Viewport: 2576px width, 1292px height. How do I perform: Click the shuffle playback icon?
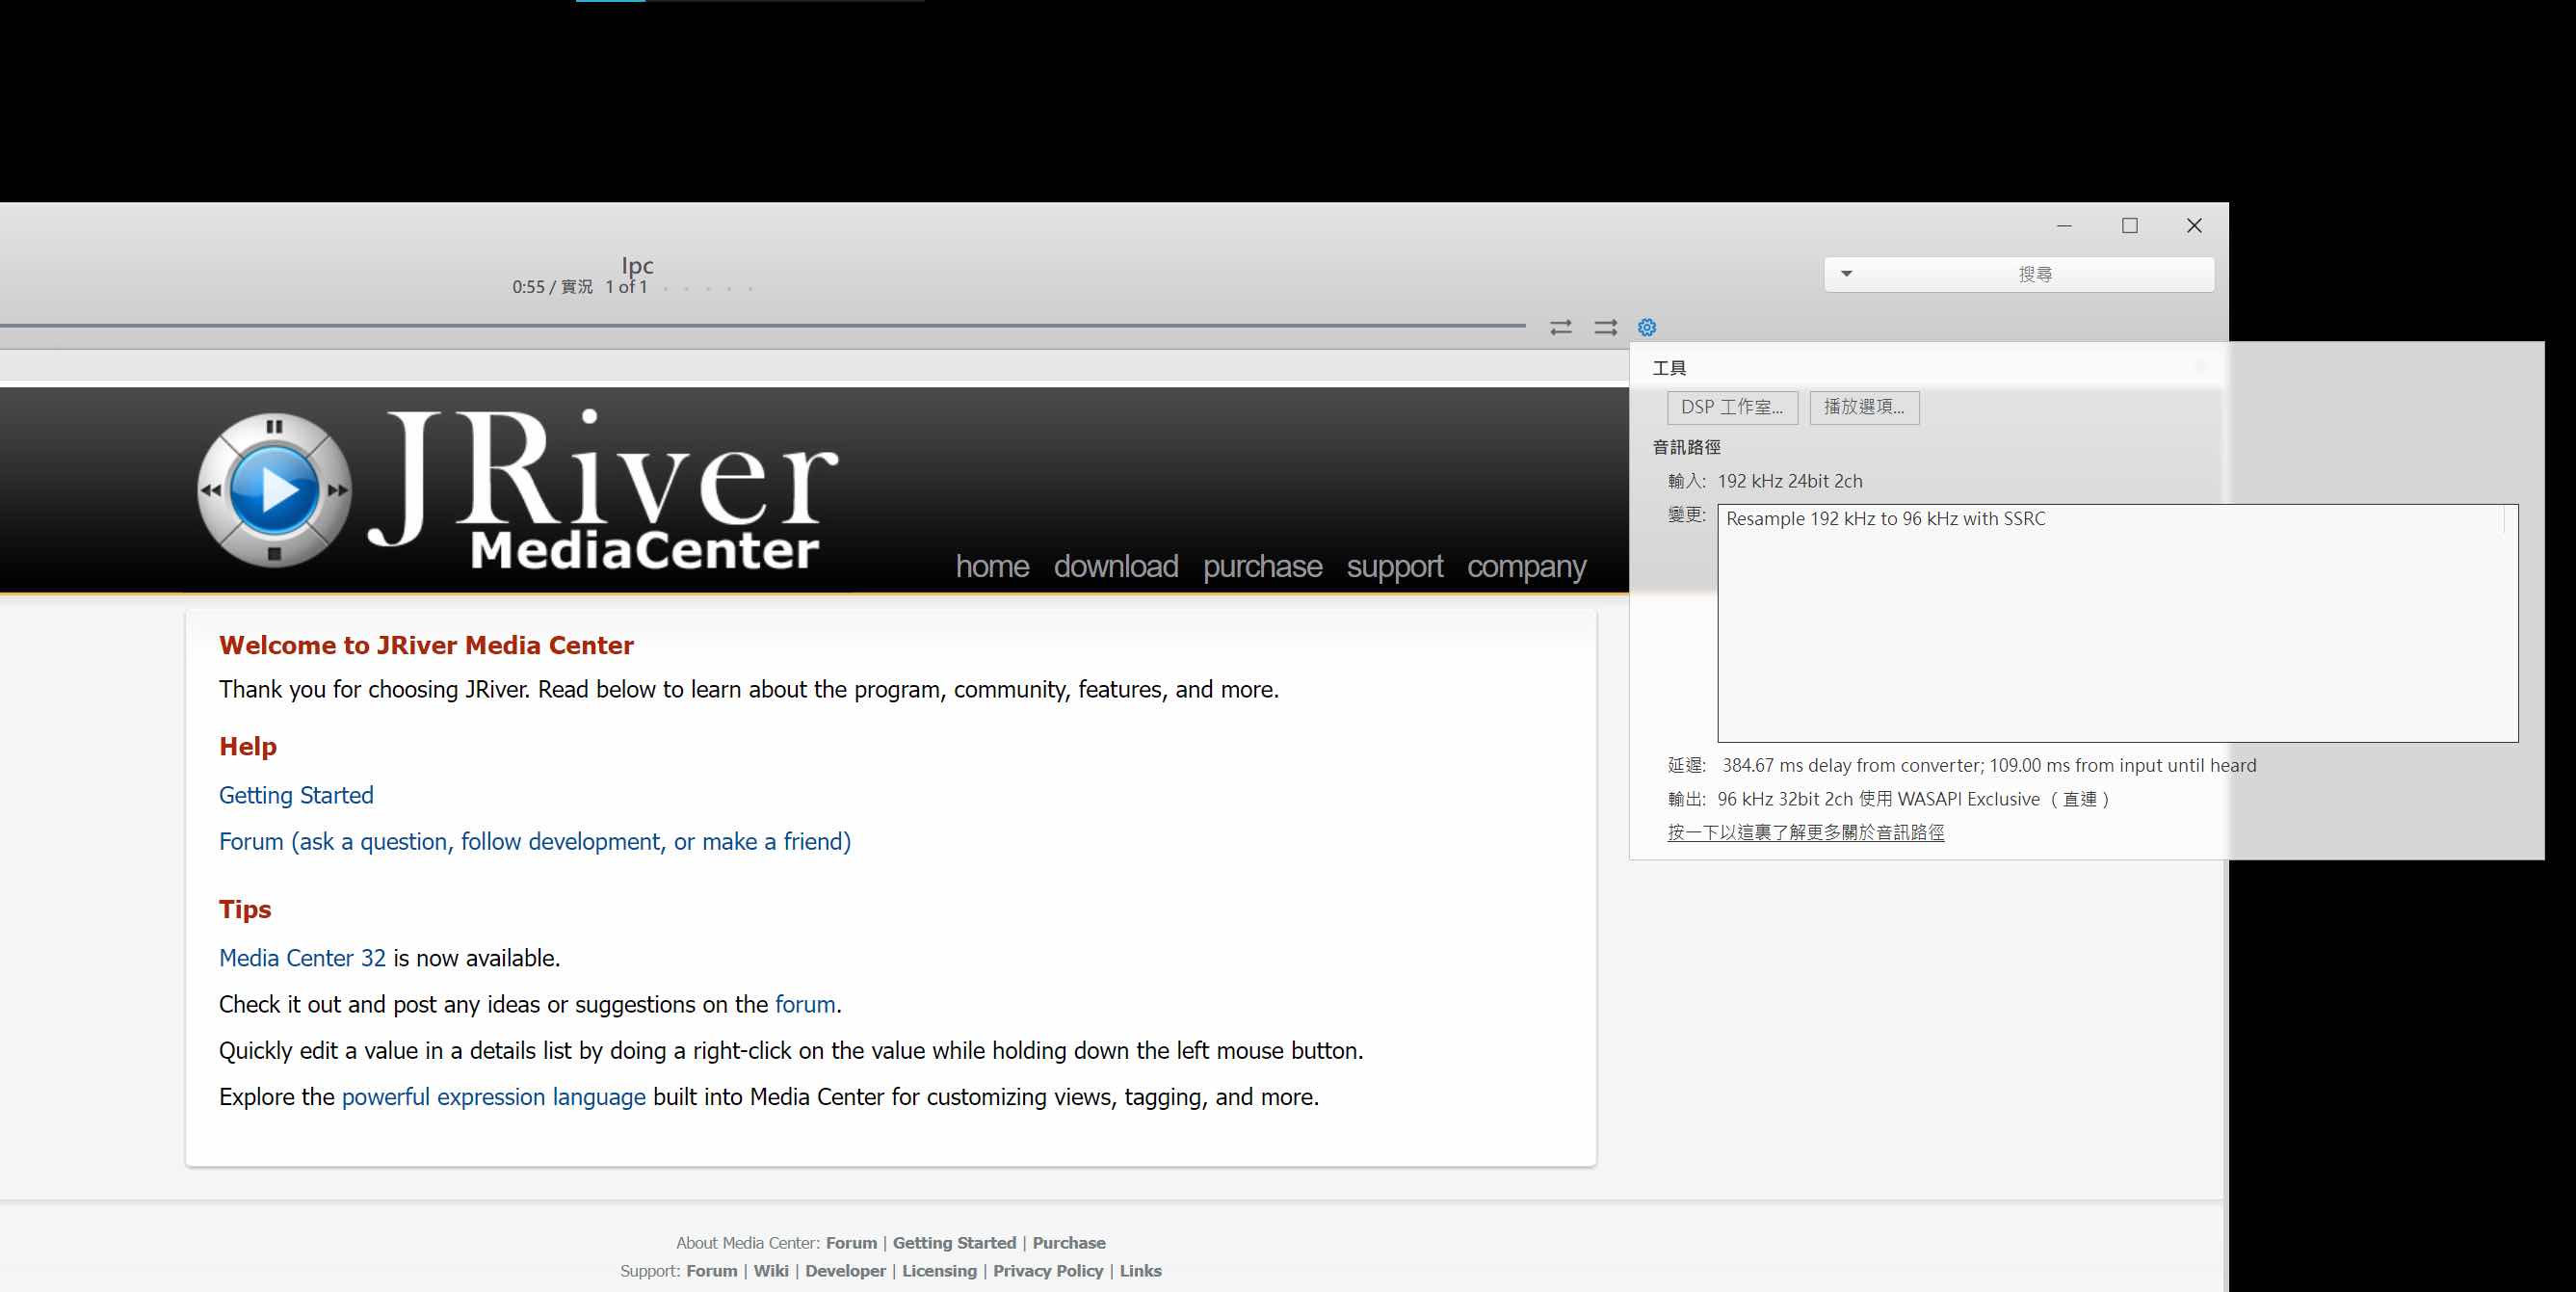pos(1605,327)
